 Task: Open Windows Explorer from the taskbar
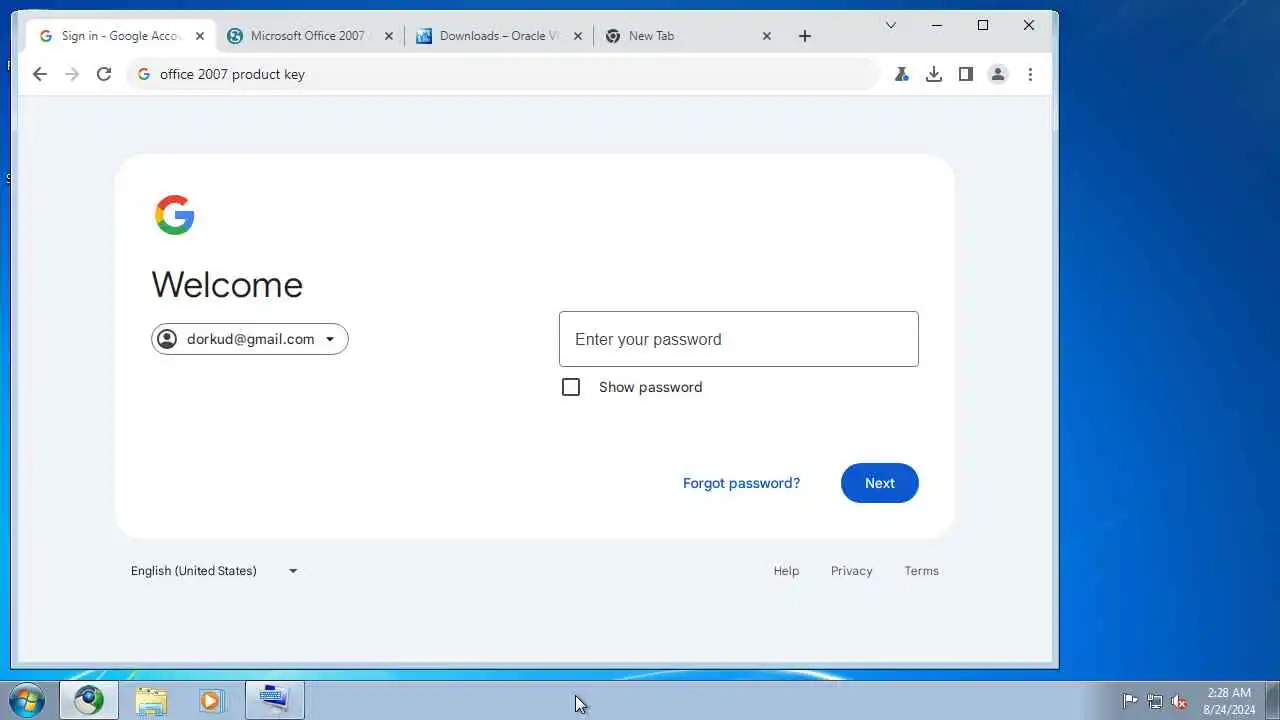[151, 700]
